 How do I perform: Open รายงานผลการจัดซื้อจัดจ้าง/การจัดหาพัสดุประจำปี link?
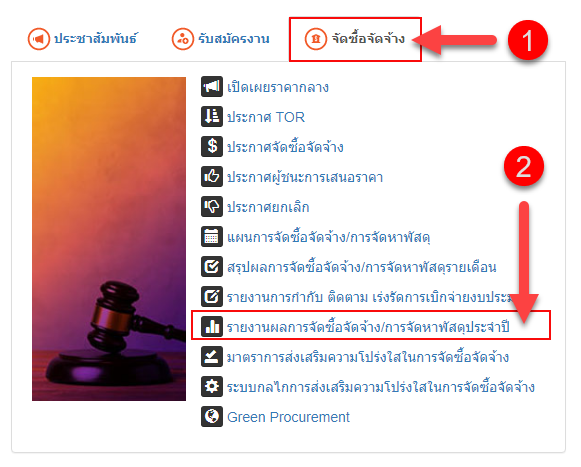(368, 327)
